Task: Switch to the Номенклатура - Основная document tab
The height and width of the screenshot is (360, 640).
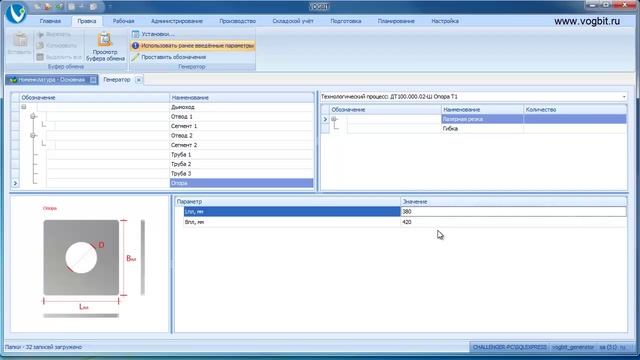Action: [52, 80]
